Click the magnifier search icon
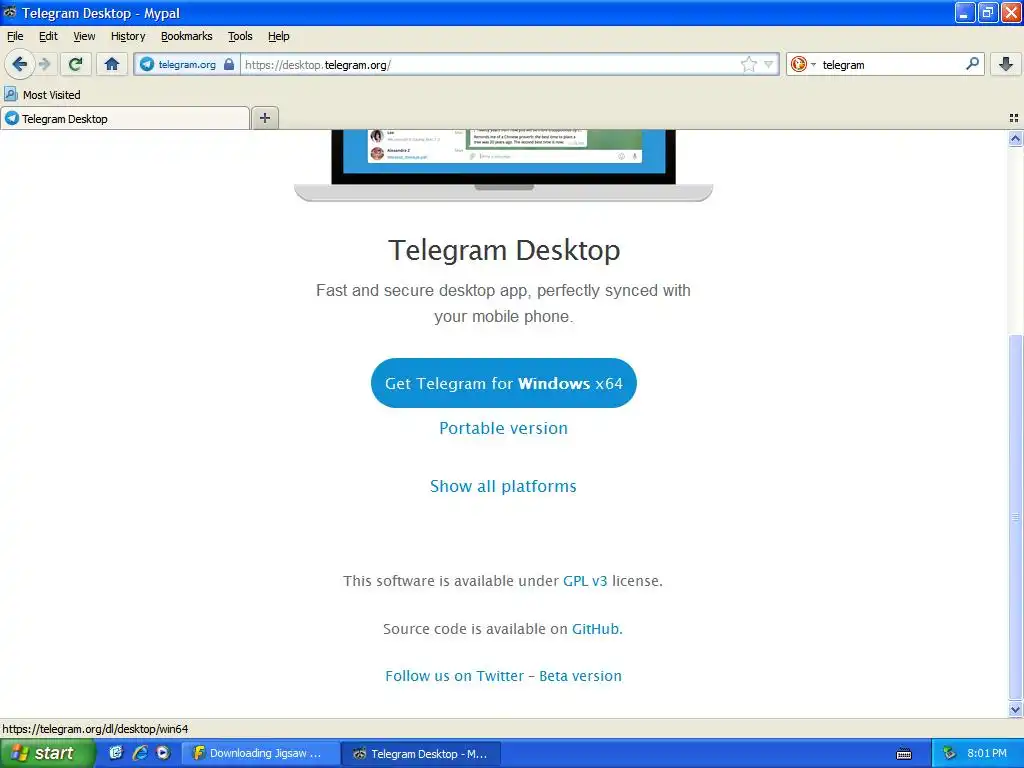Image resolution: width=1024 pixels, height=768 pixels. 972,64
